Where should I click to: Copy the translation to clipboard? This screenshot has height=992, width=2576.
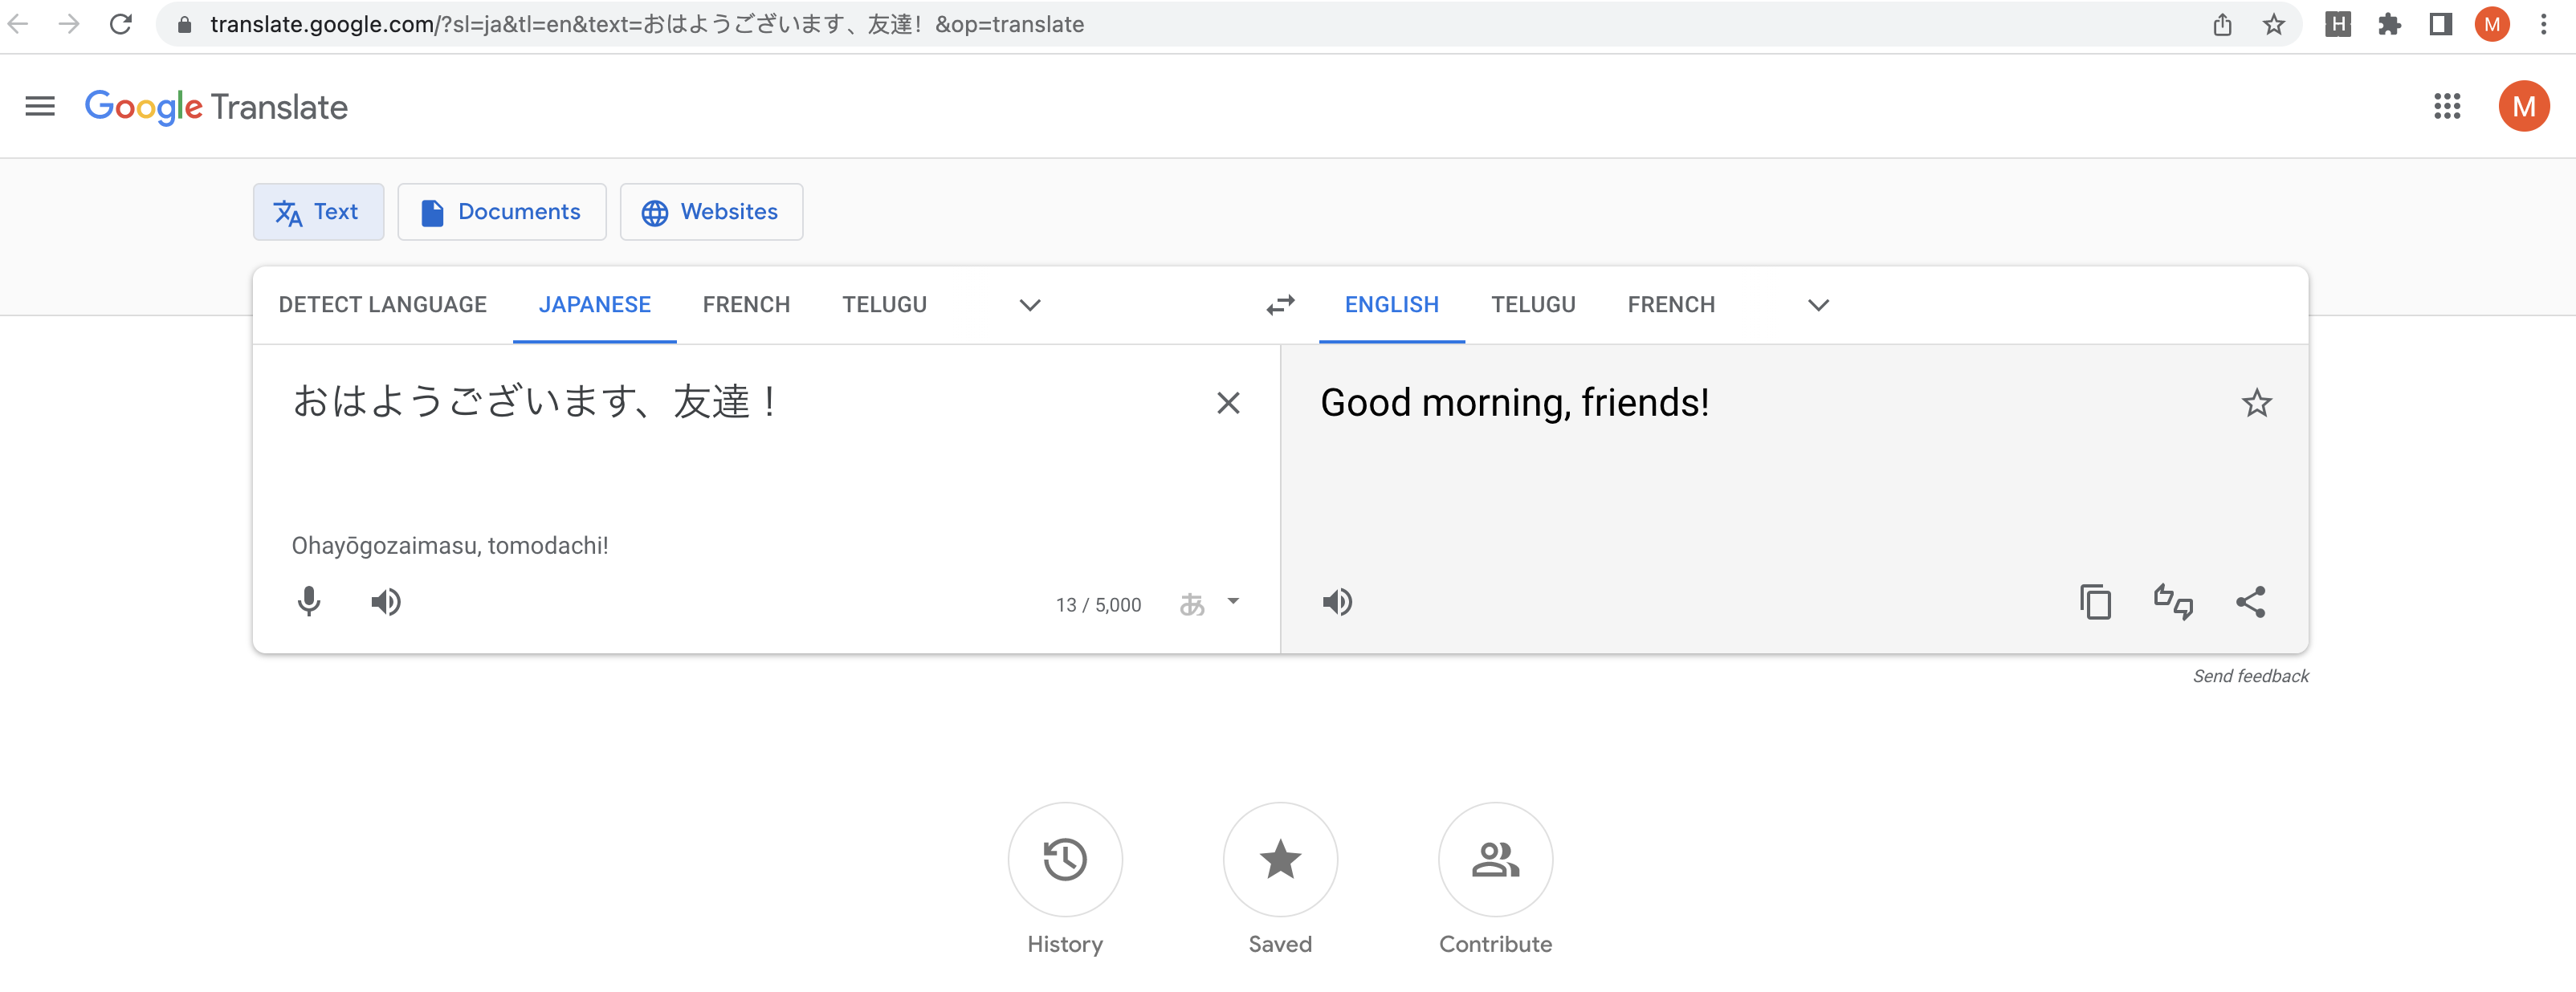pyautogui.click(x=2095, y=601)
